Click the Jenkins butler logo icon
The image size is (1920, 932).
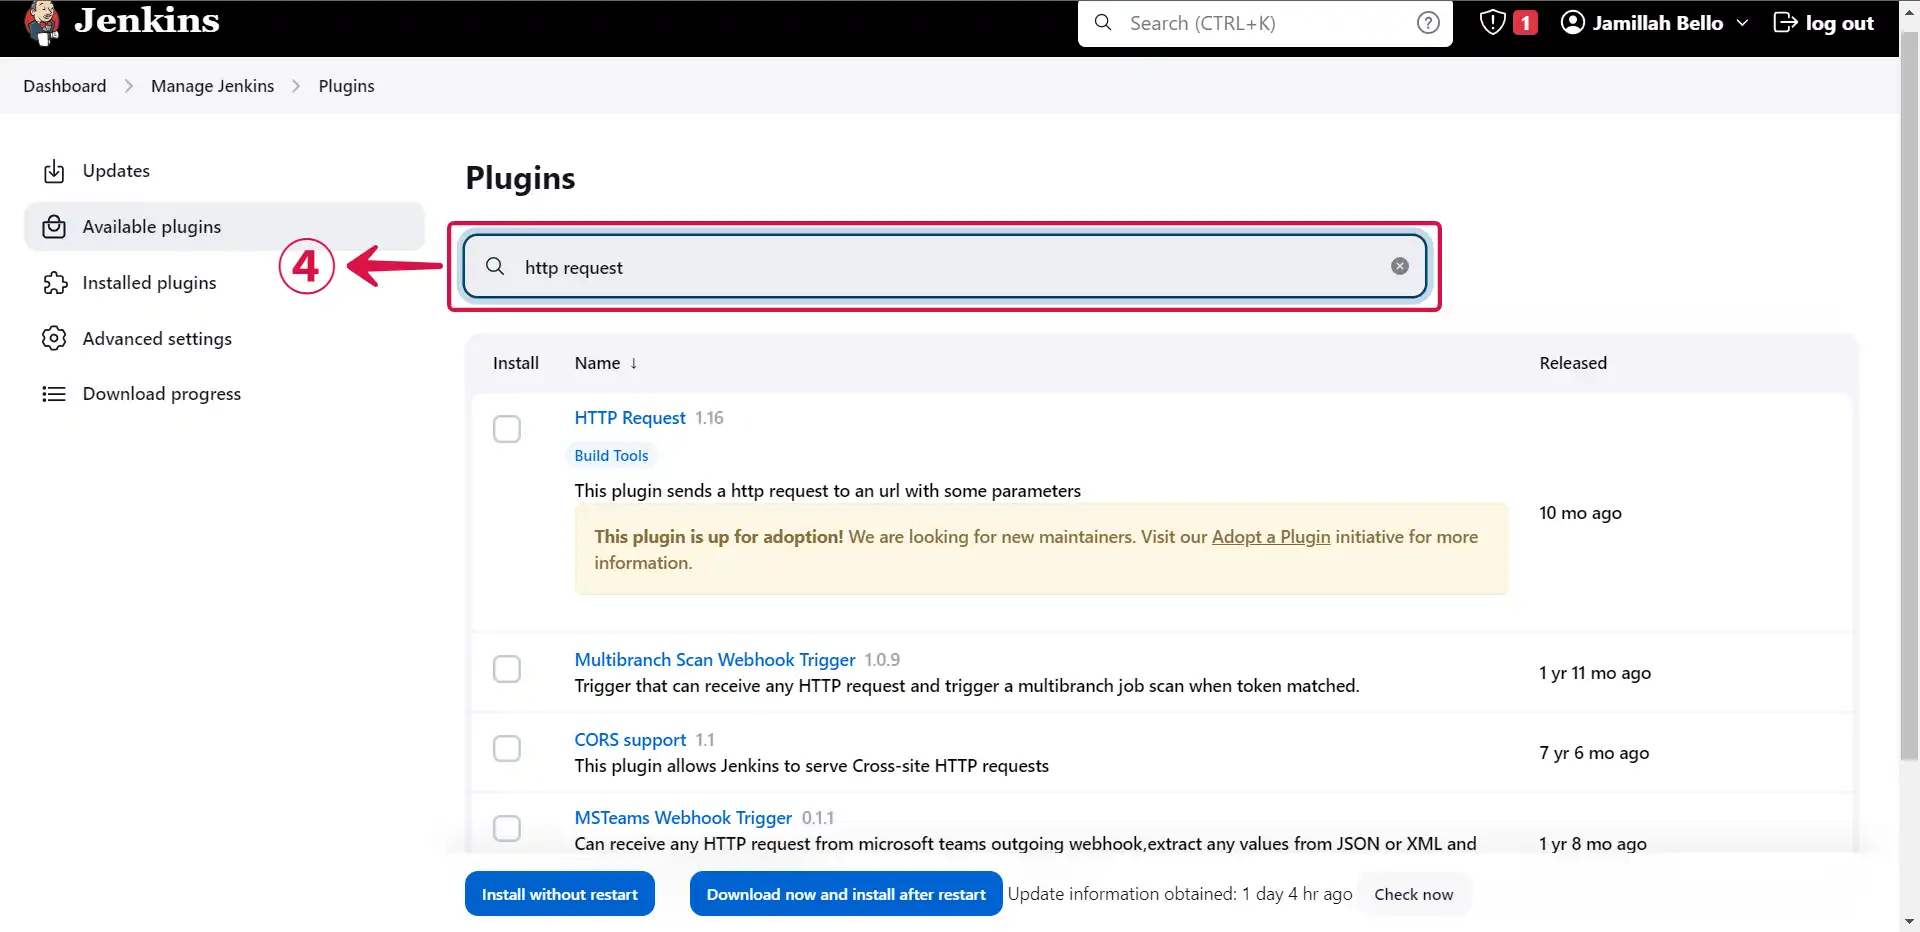pyautogui.click(x=42, y=23)
